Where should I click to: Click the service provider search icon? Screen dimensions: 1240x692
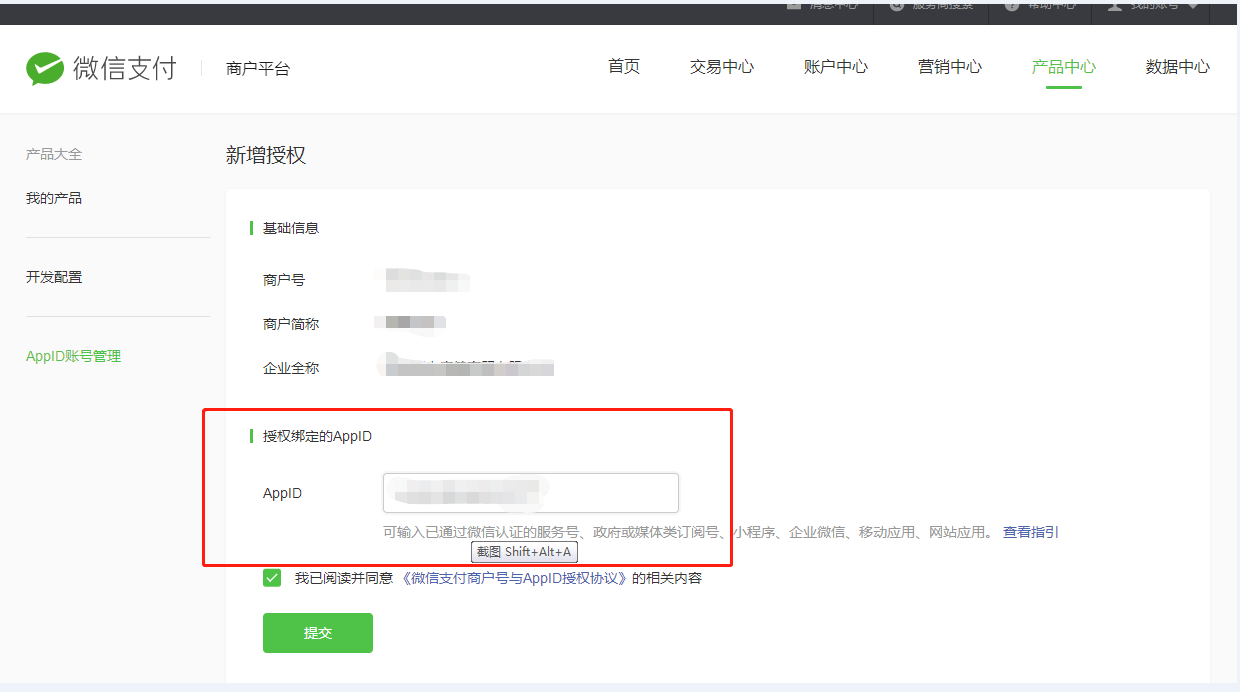(896, 5)
